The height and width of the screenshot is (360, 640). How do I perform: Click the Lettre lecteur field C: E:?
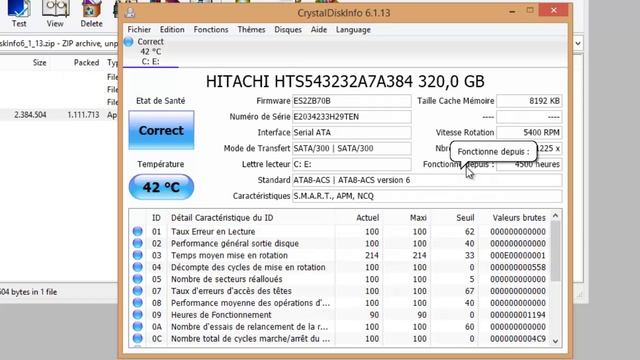[x=351, y=164]
